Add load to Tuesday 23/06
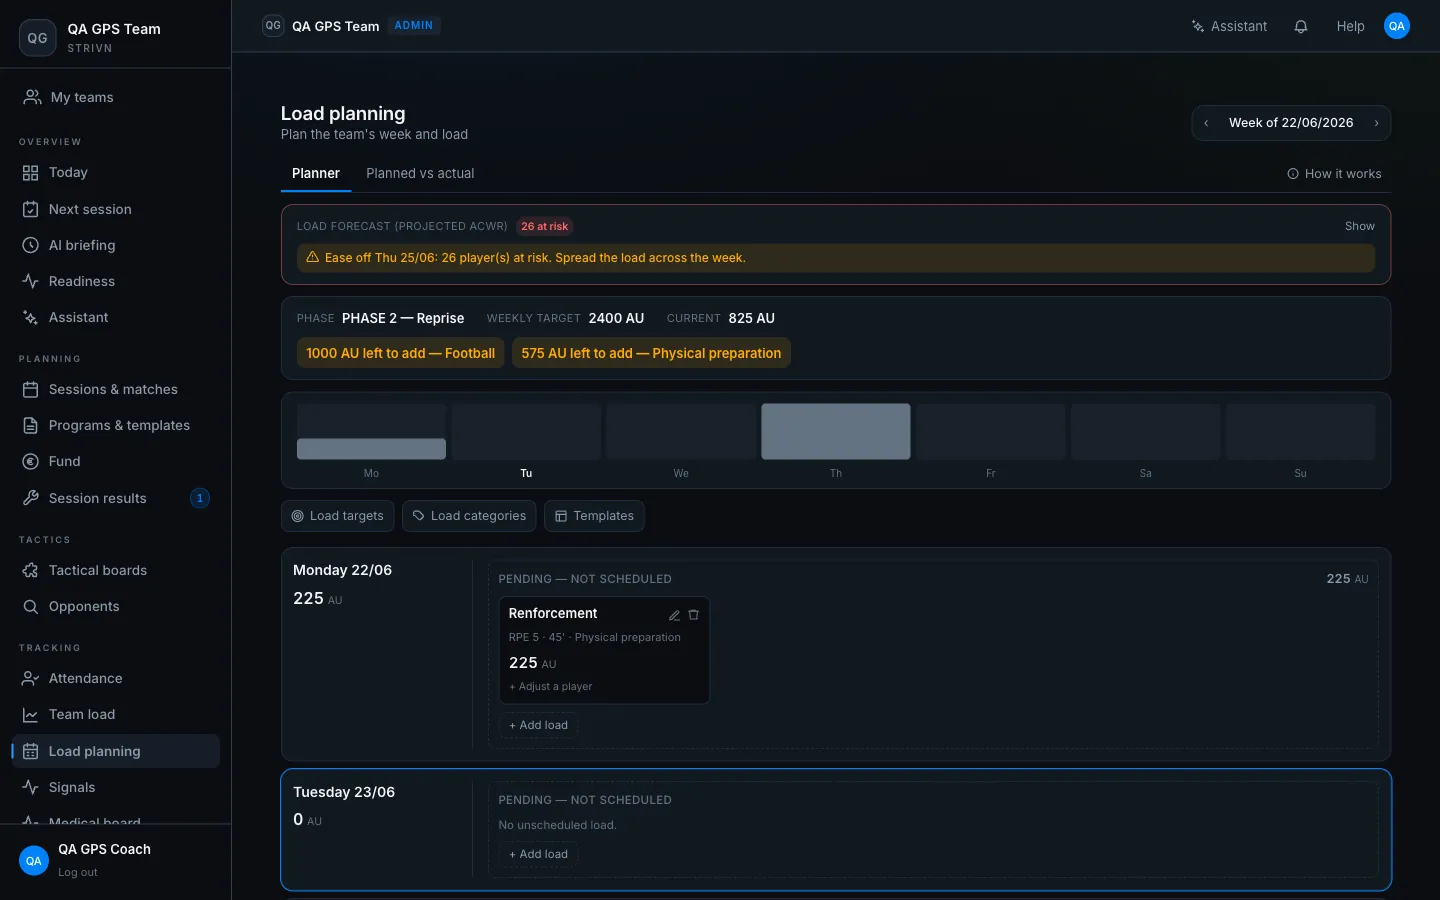The width and height of the screenshot is (1440, 900). pos(538,854)
